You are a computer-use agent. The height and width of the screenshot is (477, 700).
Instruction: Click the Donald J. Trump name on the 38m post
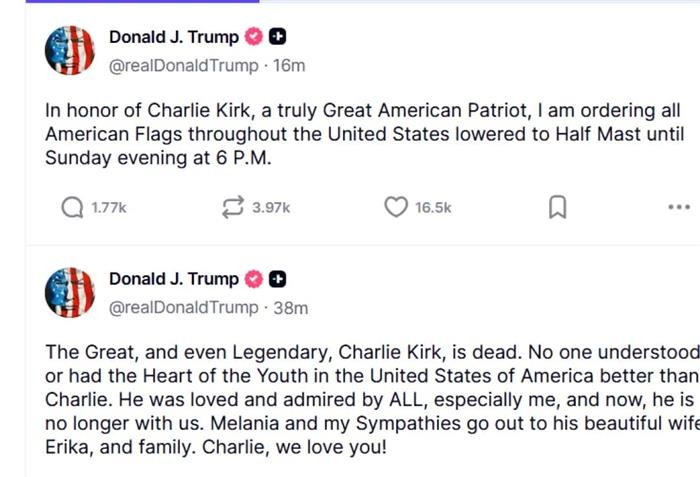pos(173,279)
